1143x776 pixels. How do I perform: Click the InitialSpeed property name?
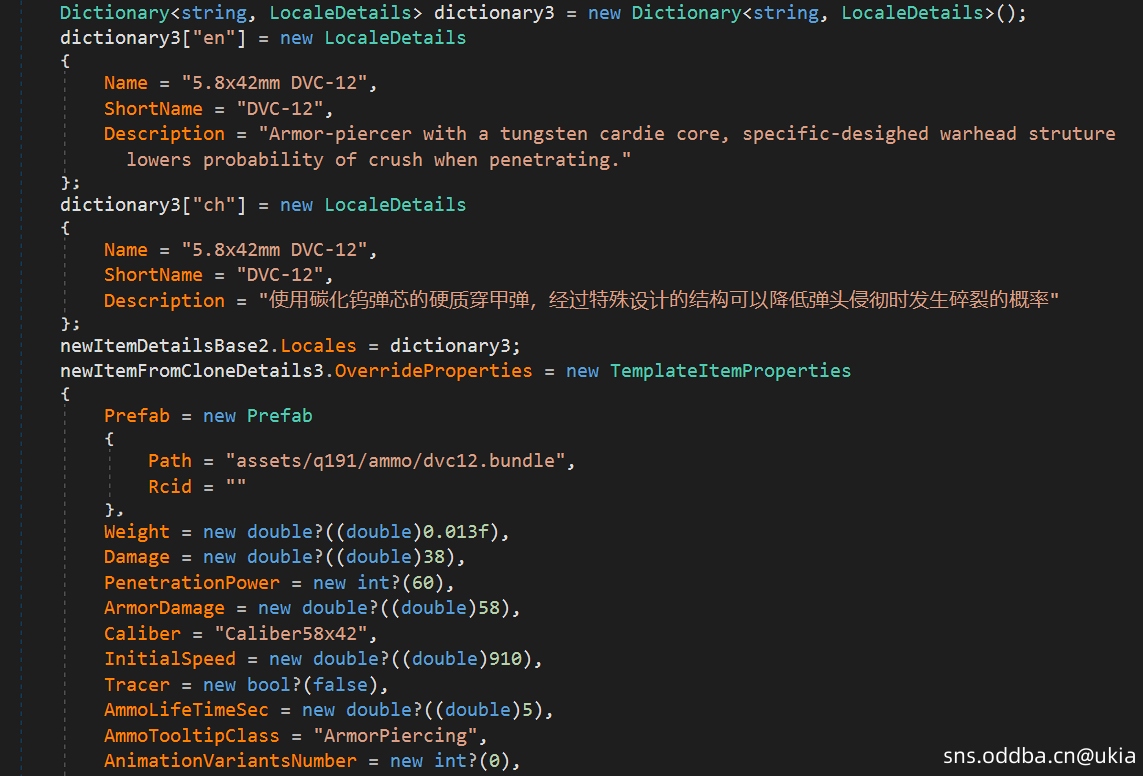170,659
